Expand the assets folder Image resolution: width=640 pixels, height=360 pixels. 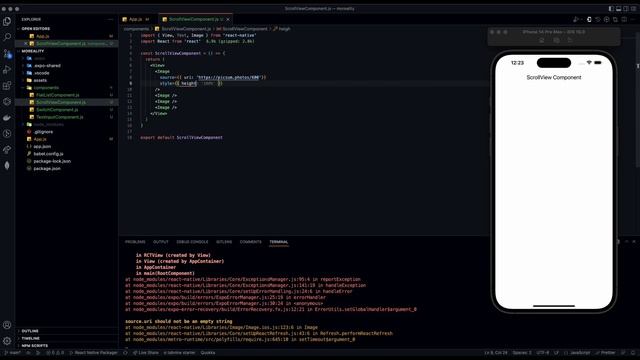(x=67, y=80)
